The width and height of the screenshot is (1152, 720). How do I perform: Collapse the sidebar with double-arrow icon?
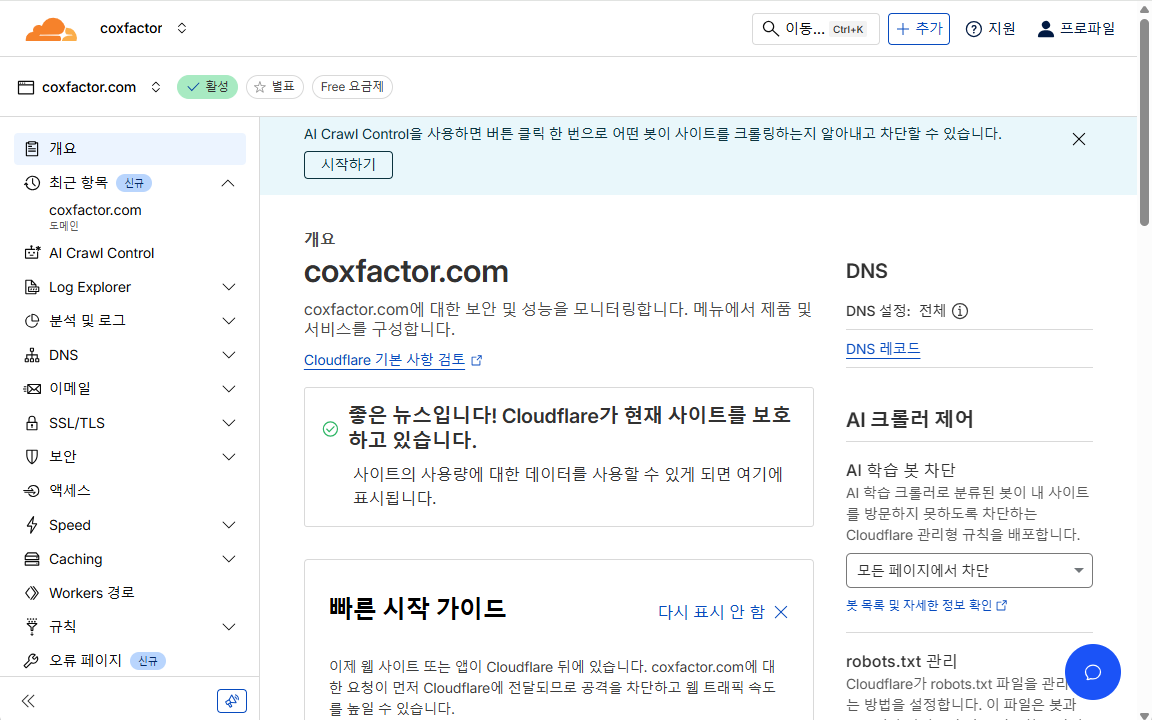point(29,701)
